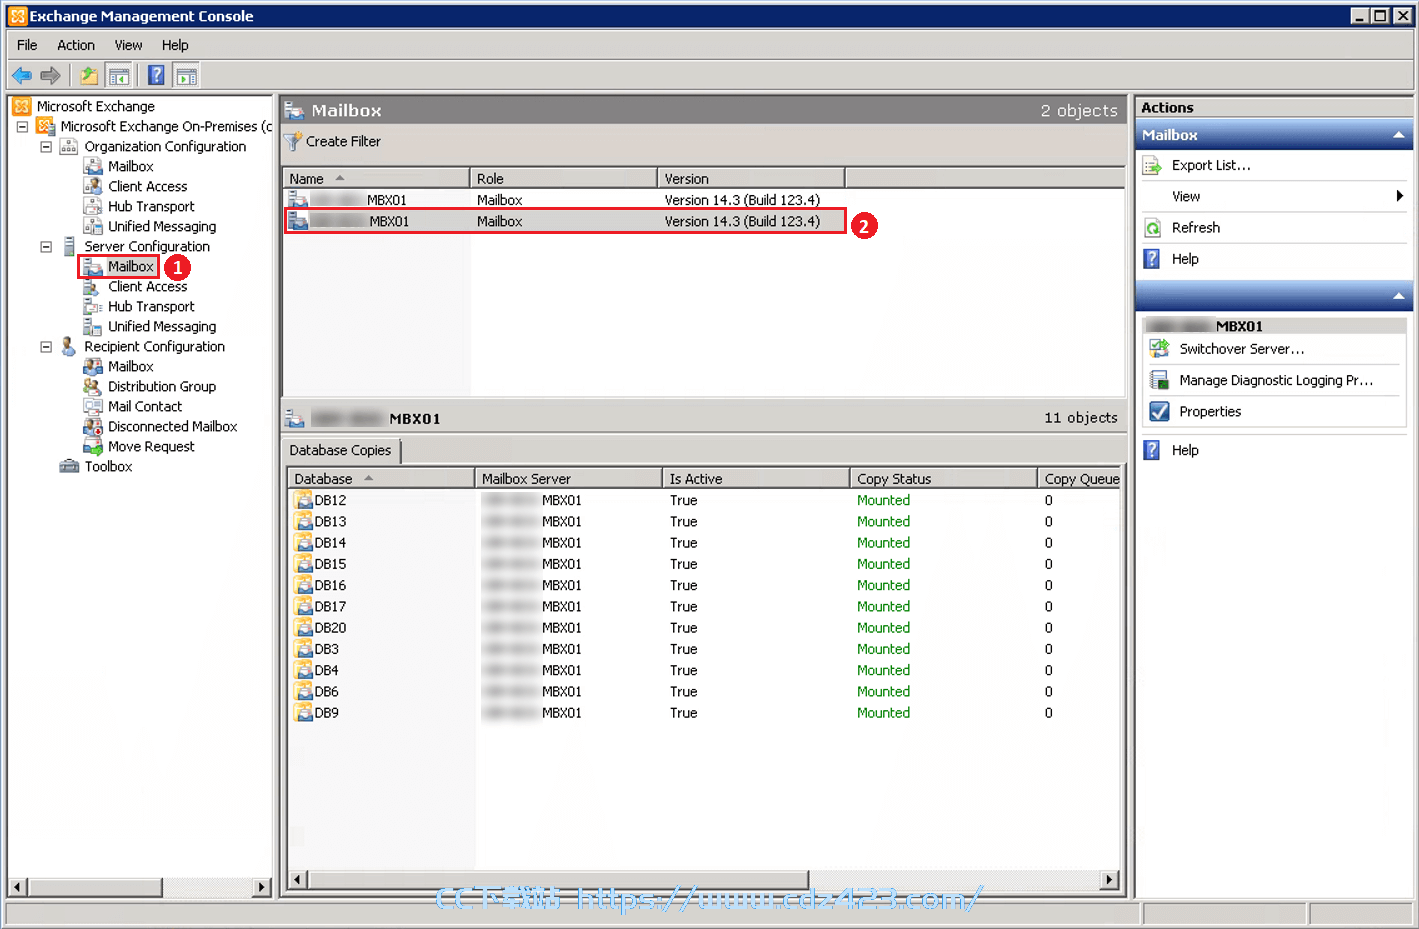Click the Create Filter funnel icon
This screenshot has height=929, width=1419.
tap(293, 142)
